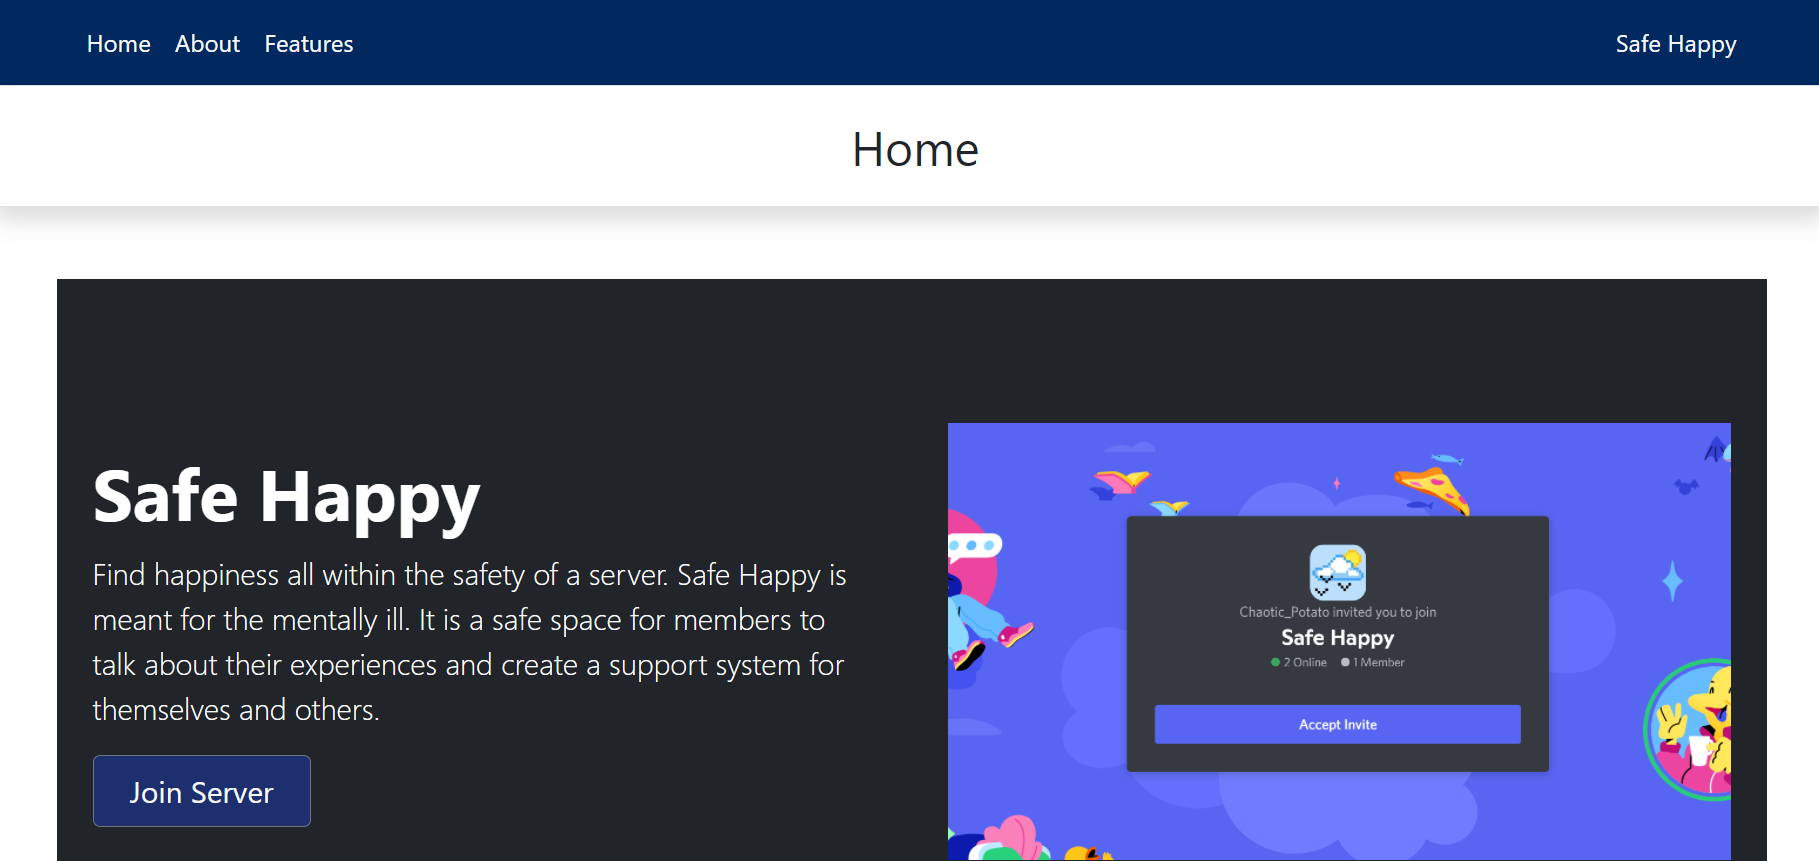Click the 'Safe Happy' hero title

click(x=286, y=497)
